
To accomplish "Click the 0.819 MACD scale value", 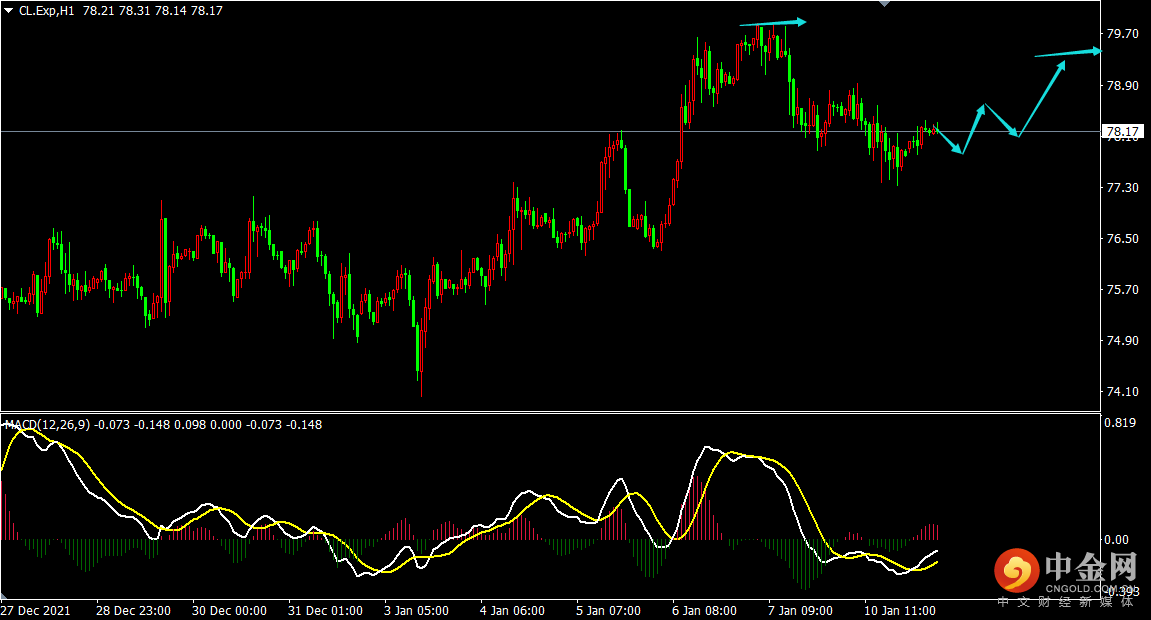I will [x=1118, y=424].
